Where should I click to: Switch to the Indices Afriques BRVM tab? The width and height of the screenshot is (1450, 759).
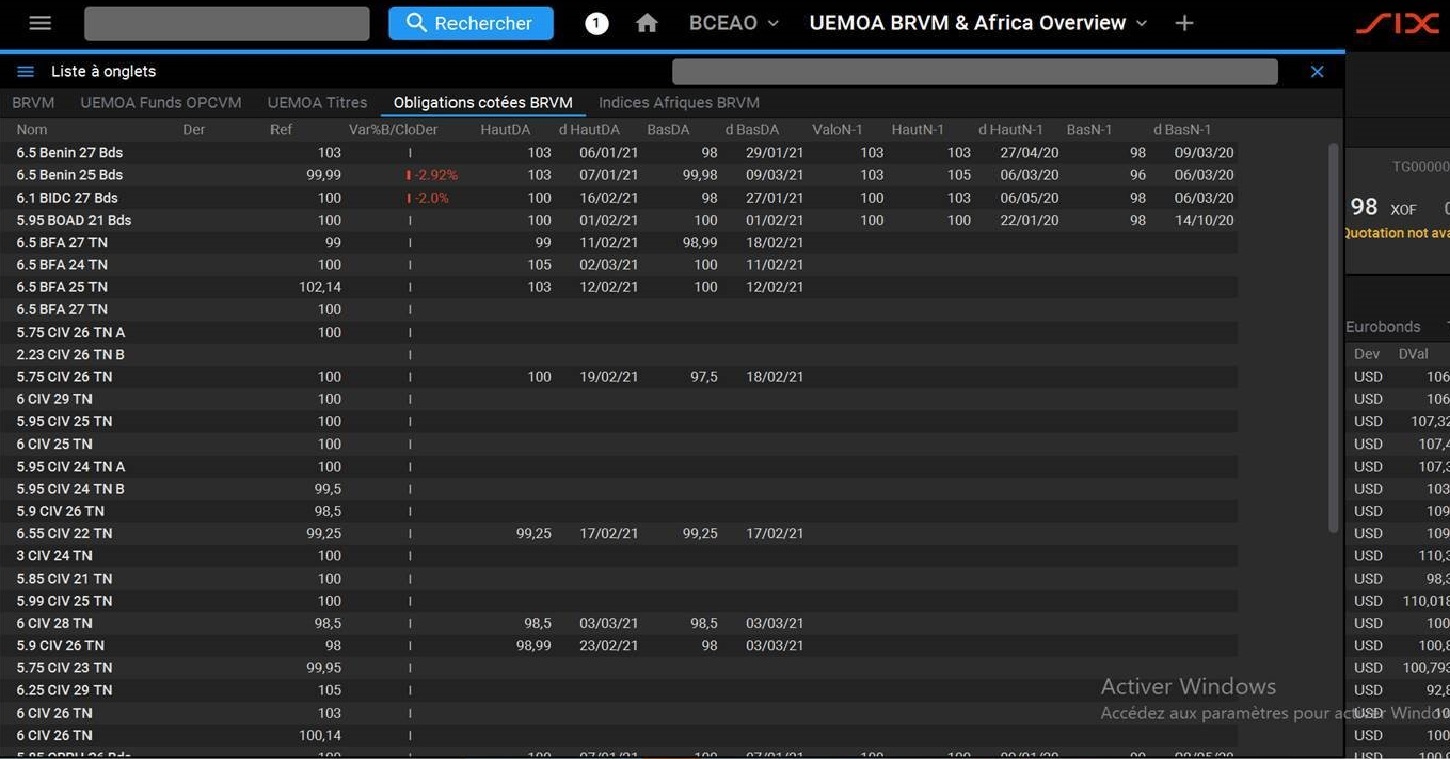[x=679, y=102]
